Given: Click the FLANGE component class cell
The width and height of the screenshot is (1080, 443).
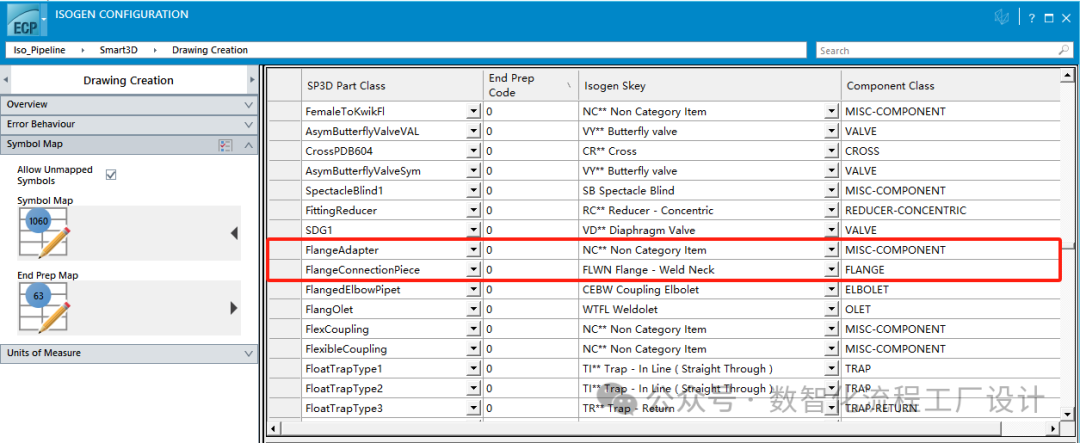Looking at the screenshot, I should click(x=951, y=270).
